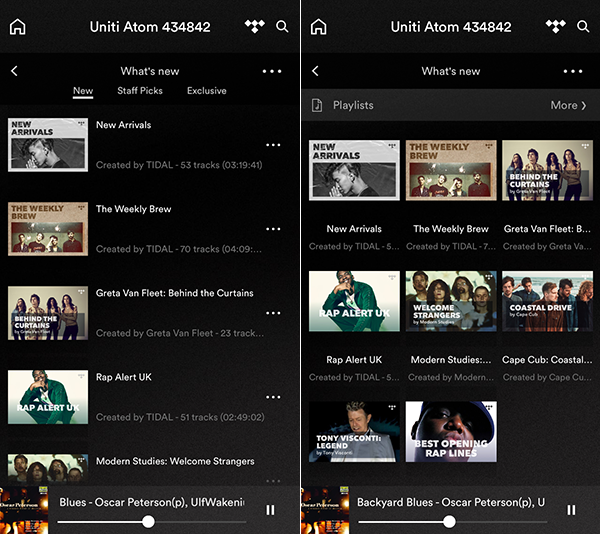Image resolution: width=600 pixels, height=534 pixels.
Task: Tap the home icon in left screen
Action: point(18,27)
